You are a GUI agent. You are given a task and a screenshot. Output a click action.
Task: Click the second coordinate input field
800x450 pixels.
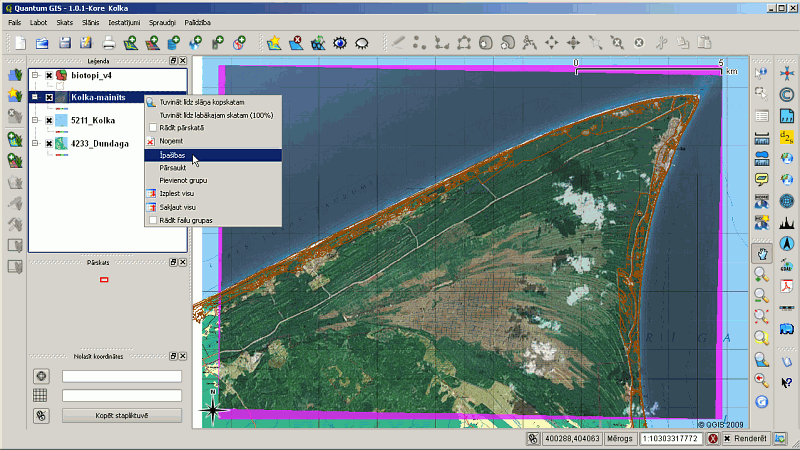click(122, 395)
